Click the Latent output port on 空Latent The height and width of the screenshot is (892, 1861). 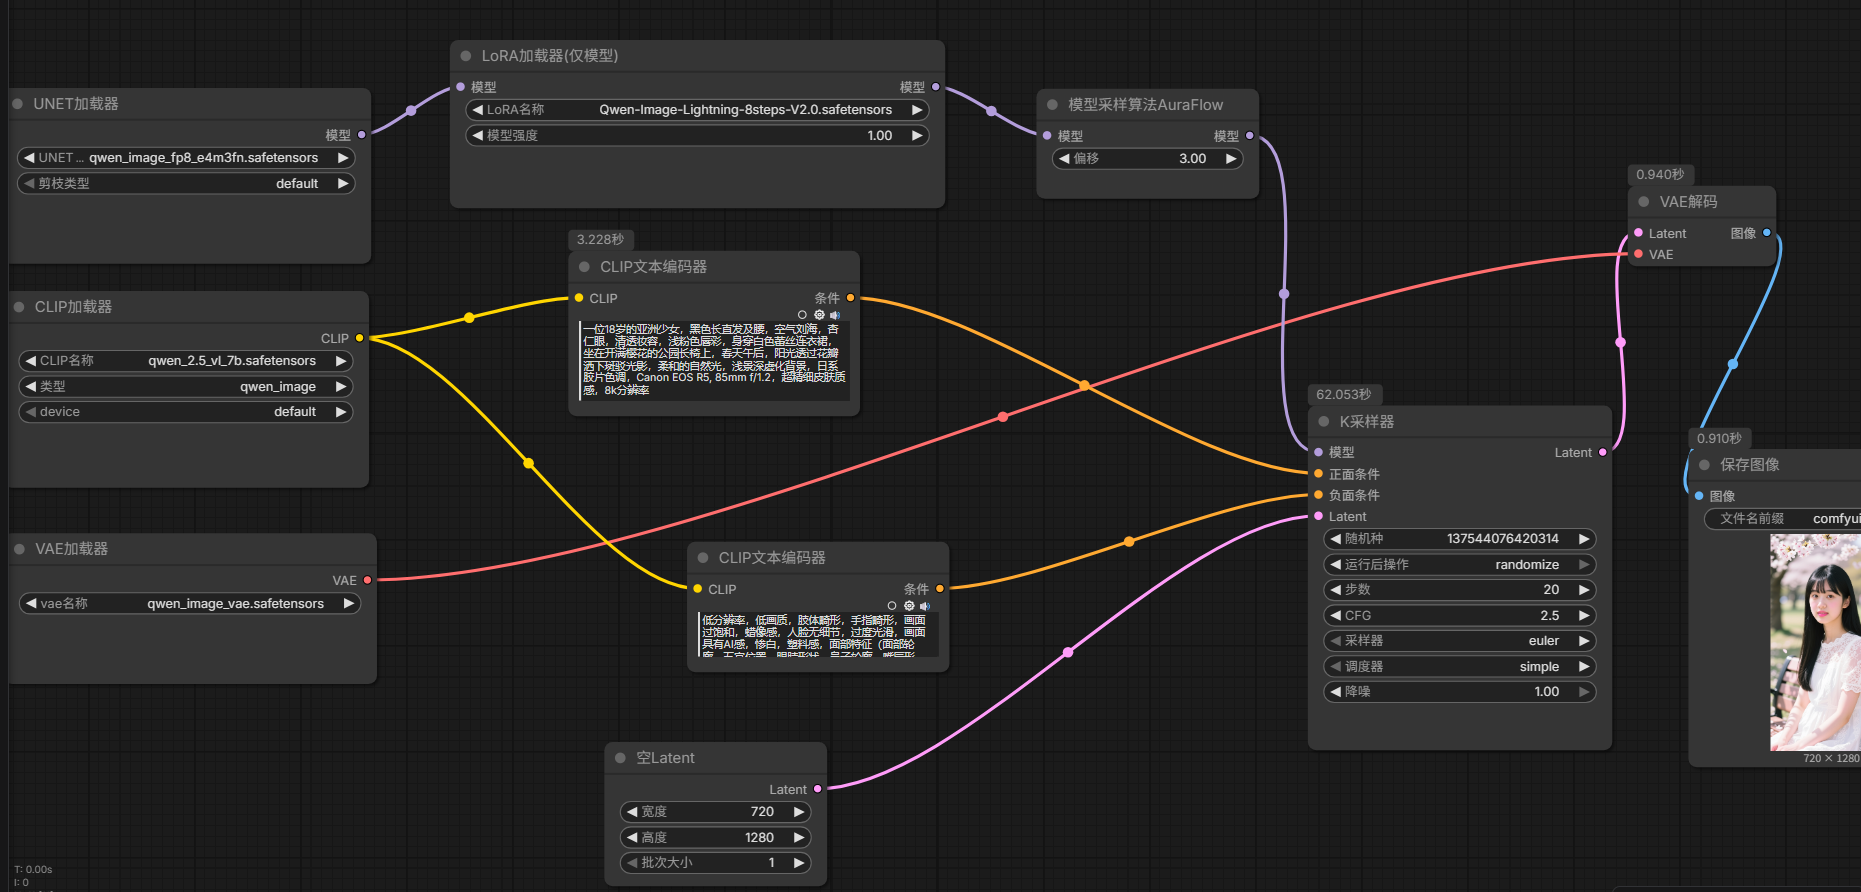[x=818, y=789]
